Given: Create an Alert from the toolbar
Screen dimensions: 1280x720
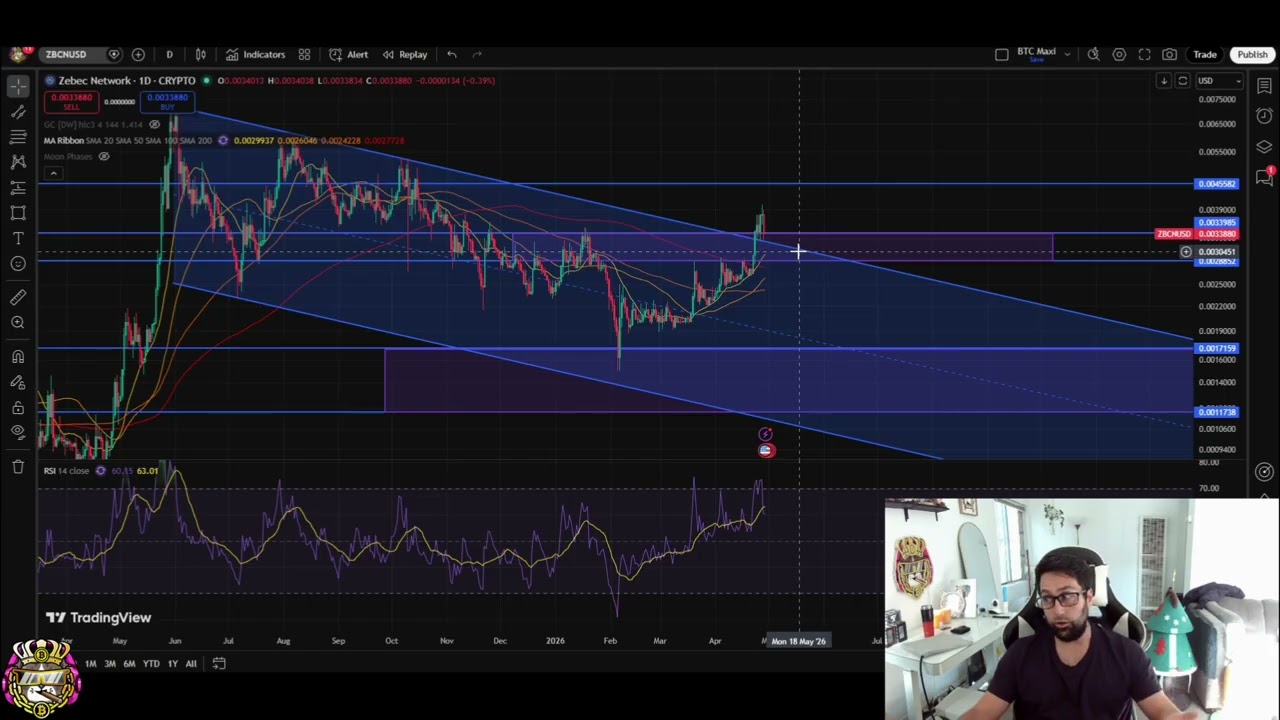Looking at the screenshot, I should [348, 54].
